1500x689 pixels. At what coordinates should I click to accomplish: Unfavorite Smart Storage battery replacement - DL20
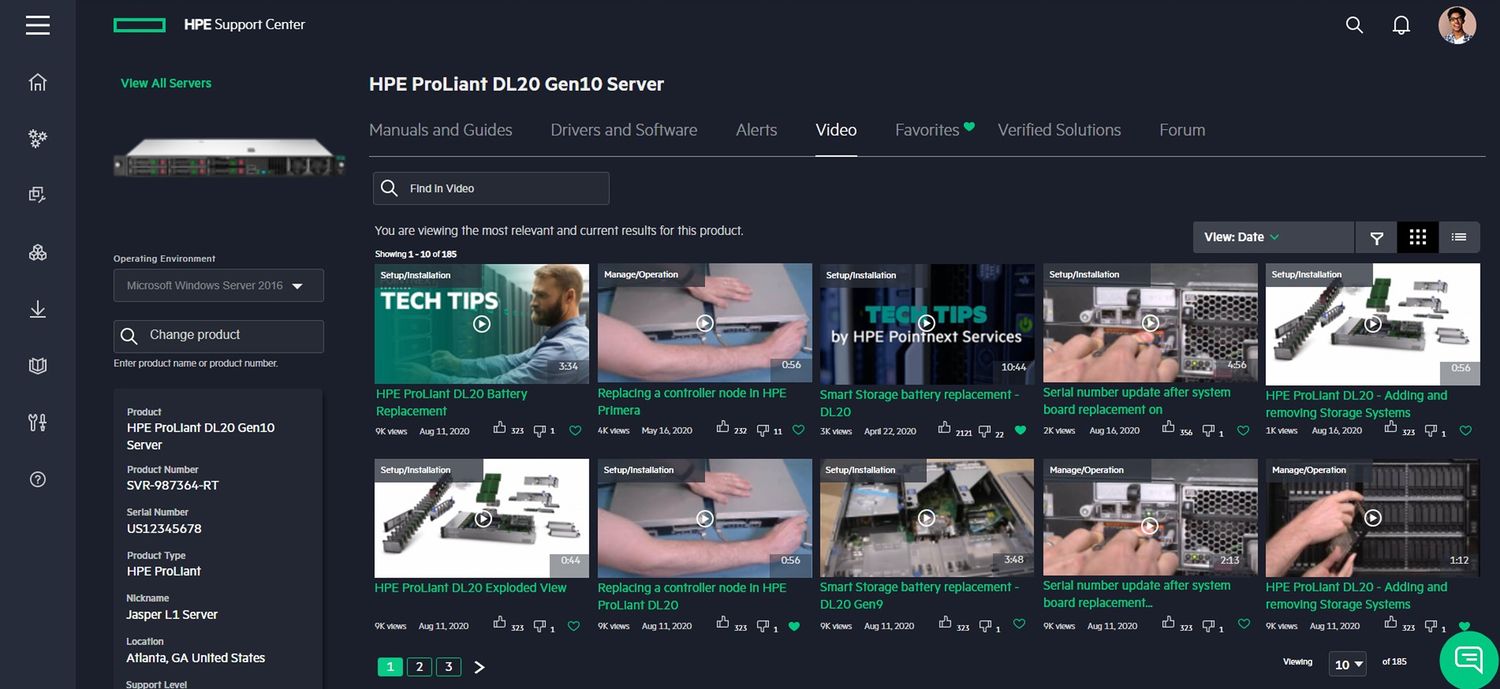click(x=1020, y=431)
